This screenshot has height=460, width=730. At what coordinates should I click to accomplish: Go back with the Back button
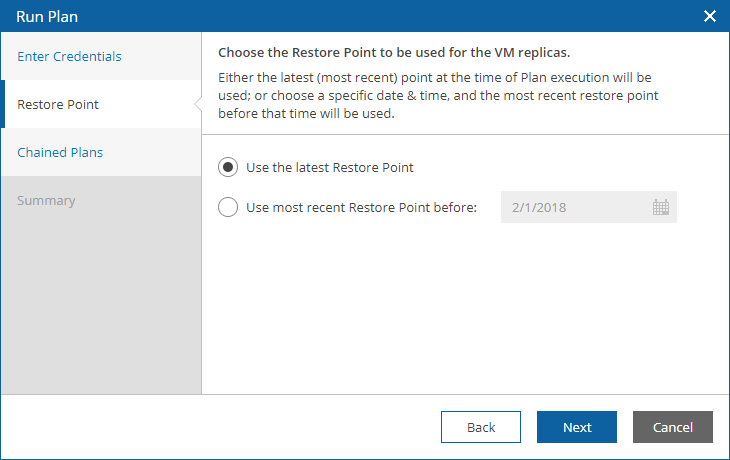(x=481, y=427)
